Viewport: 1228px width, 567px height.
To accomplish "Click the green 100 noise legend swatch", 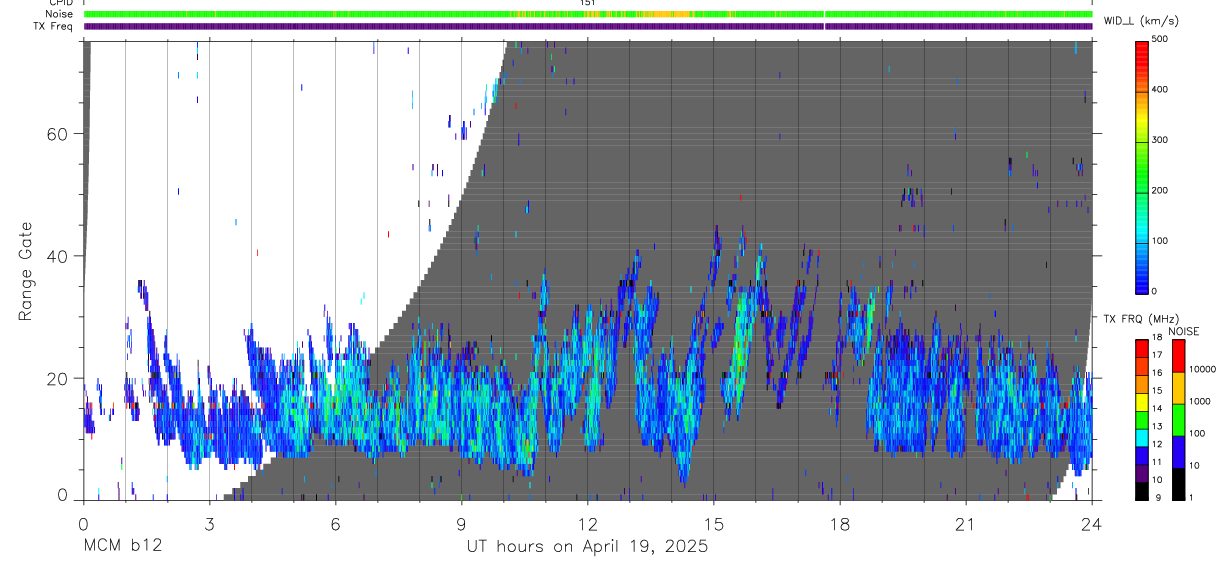I will [x=1178, y=420].
